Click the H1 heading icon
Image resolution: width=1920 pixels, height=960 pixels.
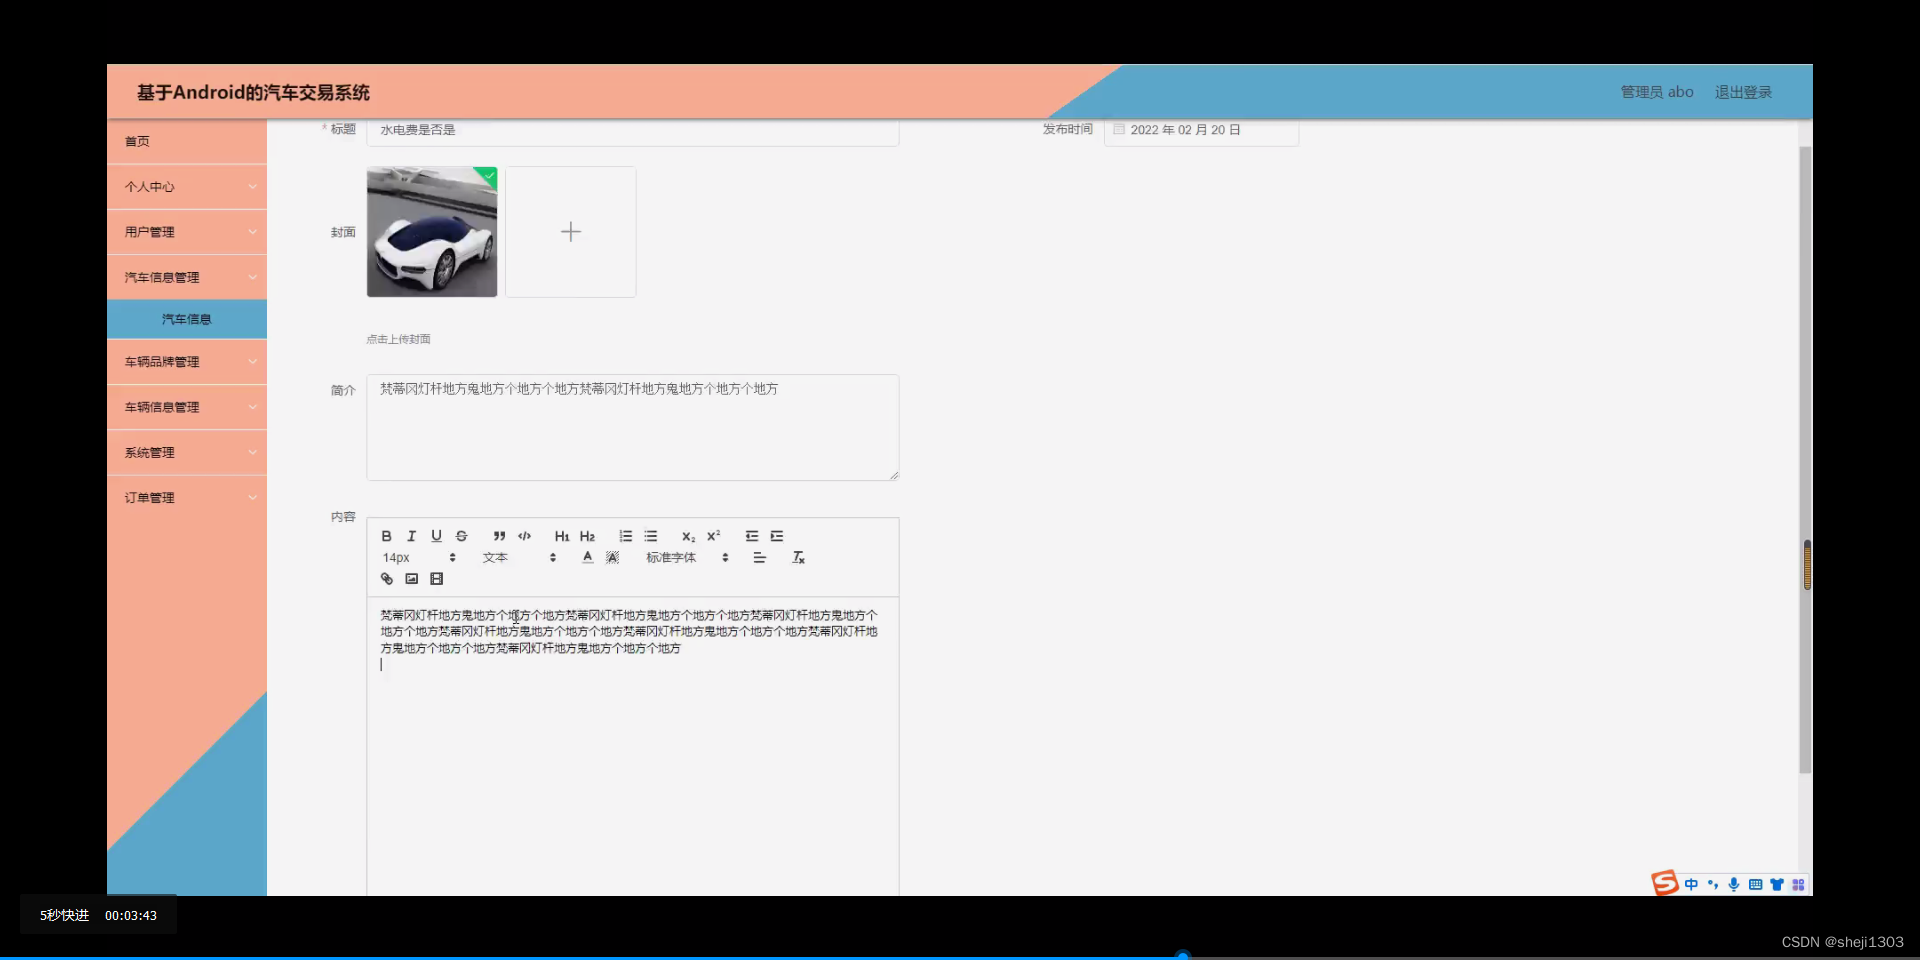click(x=561, y=536)
